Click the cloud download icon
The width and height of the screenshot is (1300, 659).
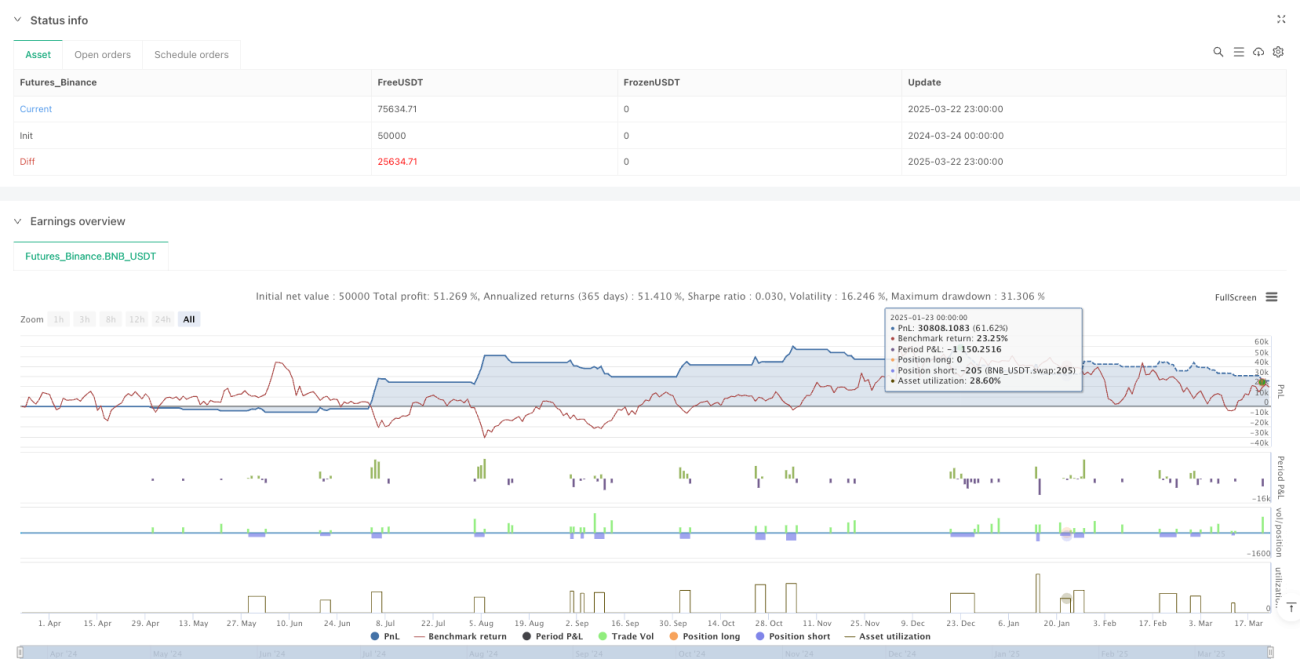coord(1258,52)
